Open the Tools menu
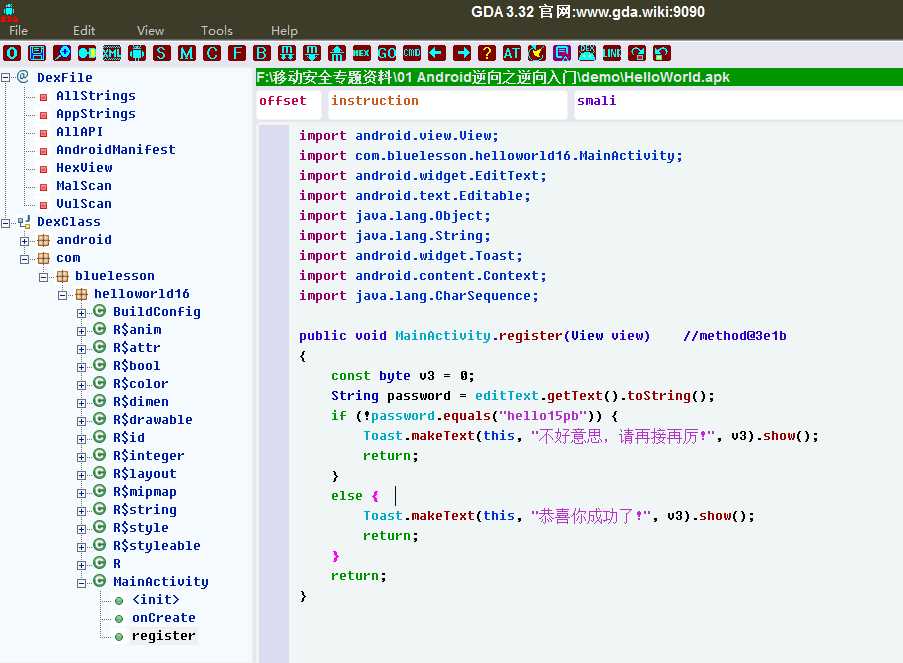Image resolution: width=903 pixels, height=663 pixels. 217,31
